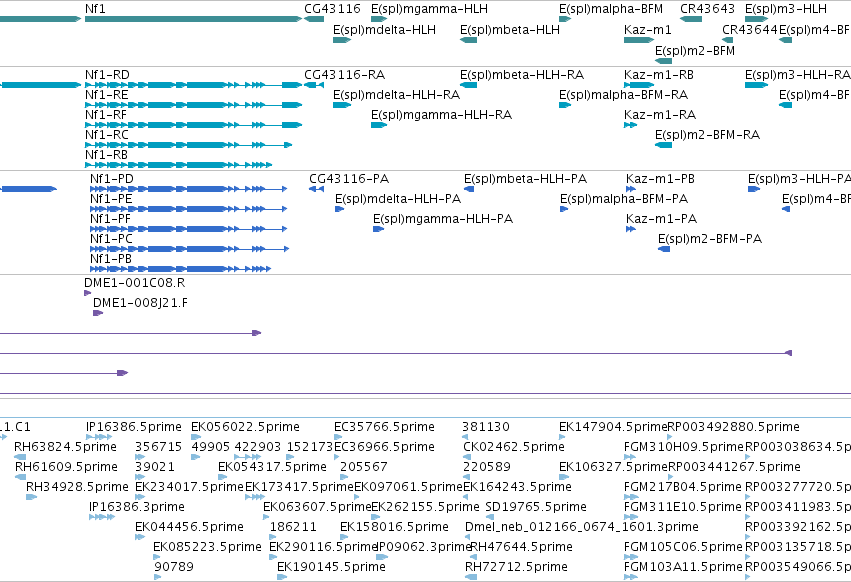851x582 pixels.
Task: Click the Nf1-PE protein label
Action: pyautogui.click(x=111, y=199)
